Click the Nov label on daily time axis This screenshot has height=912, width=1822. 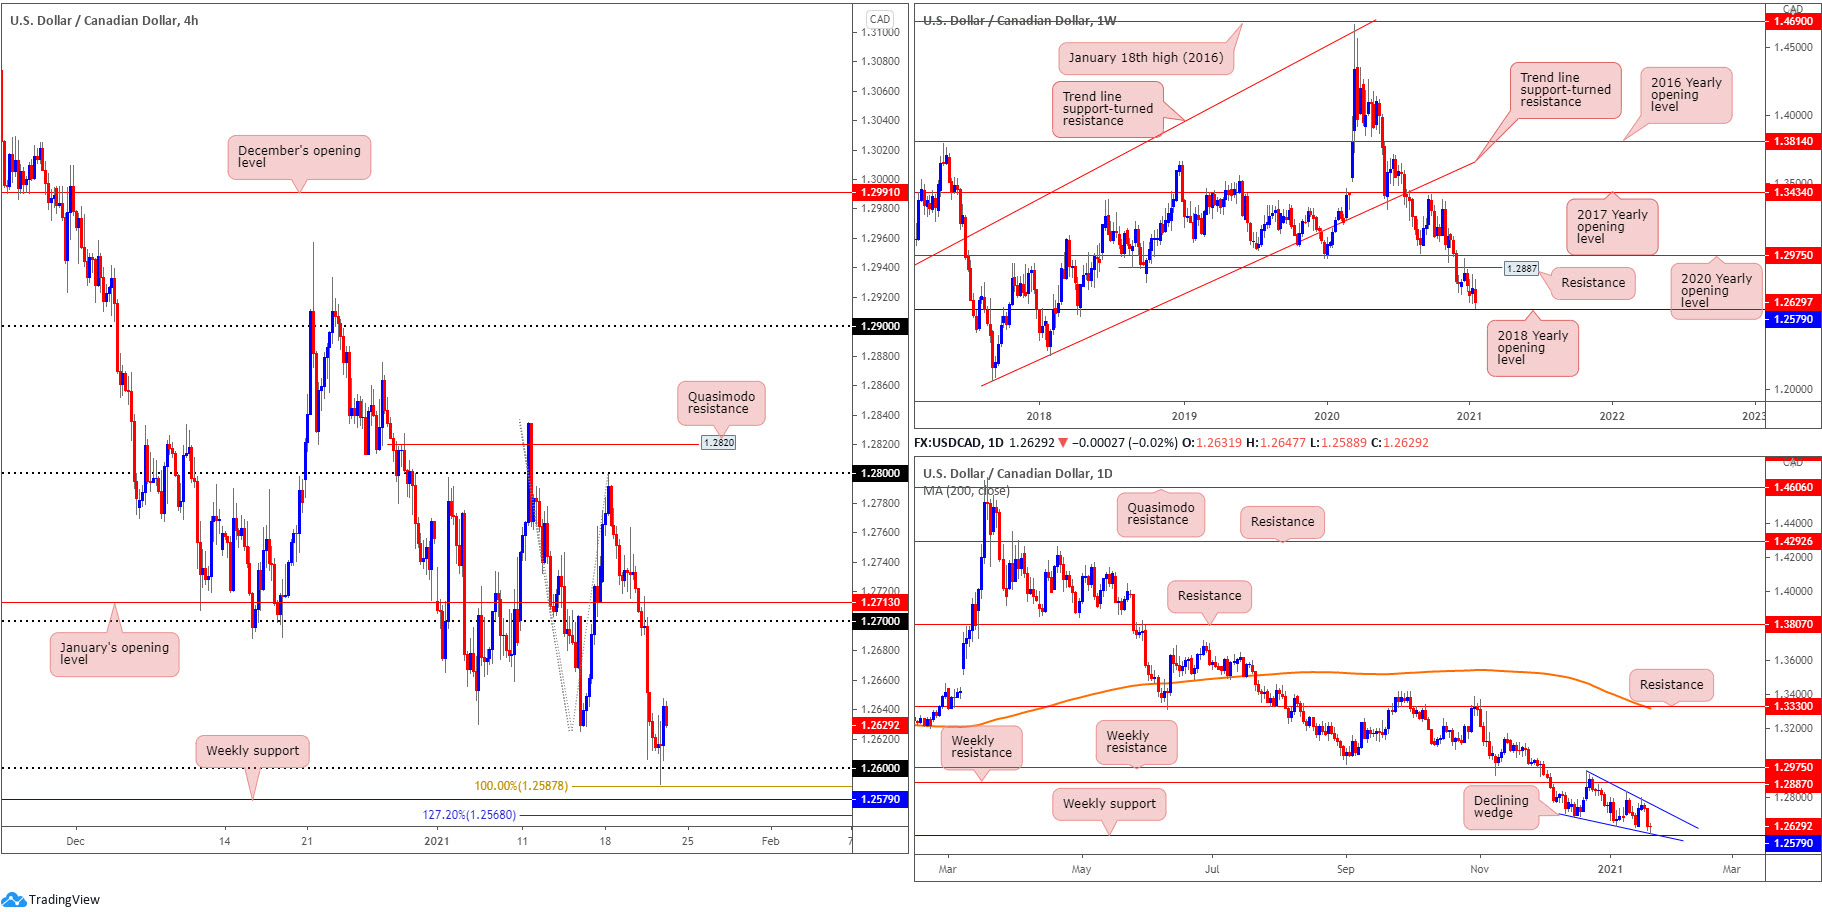[x=1479, y=869]
